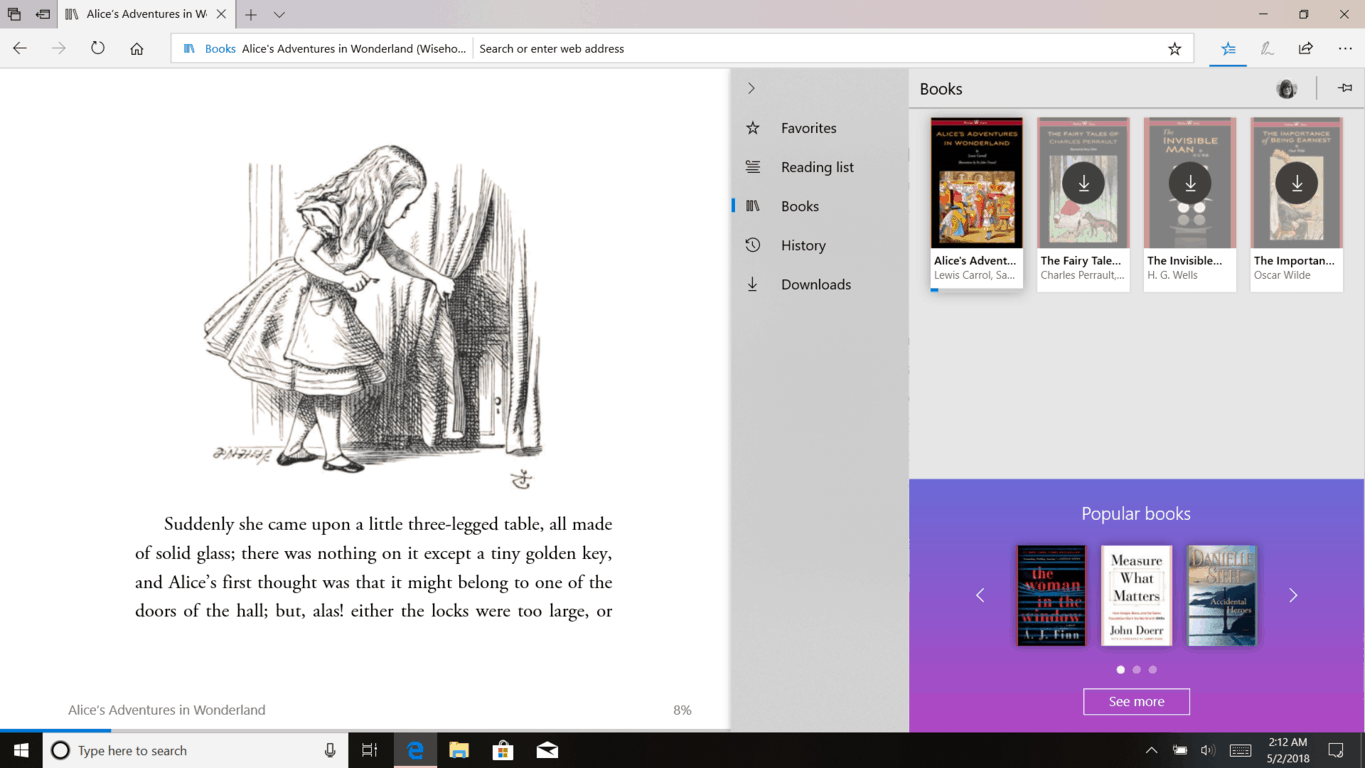Select Books in the Hub
Viewport: 1365px width, 768px height.
pos(819,206)
